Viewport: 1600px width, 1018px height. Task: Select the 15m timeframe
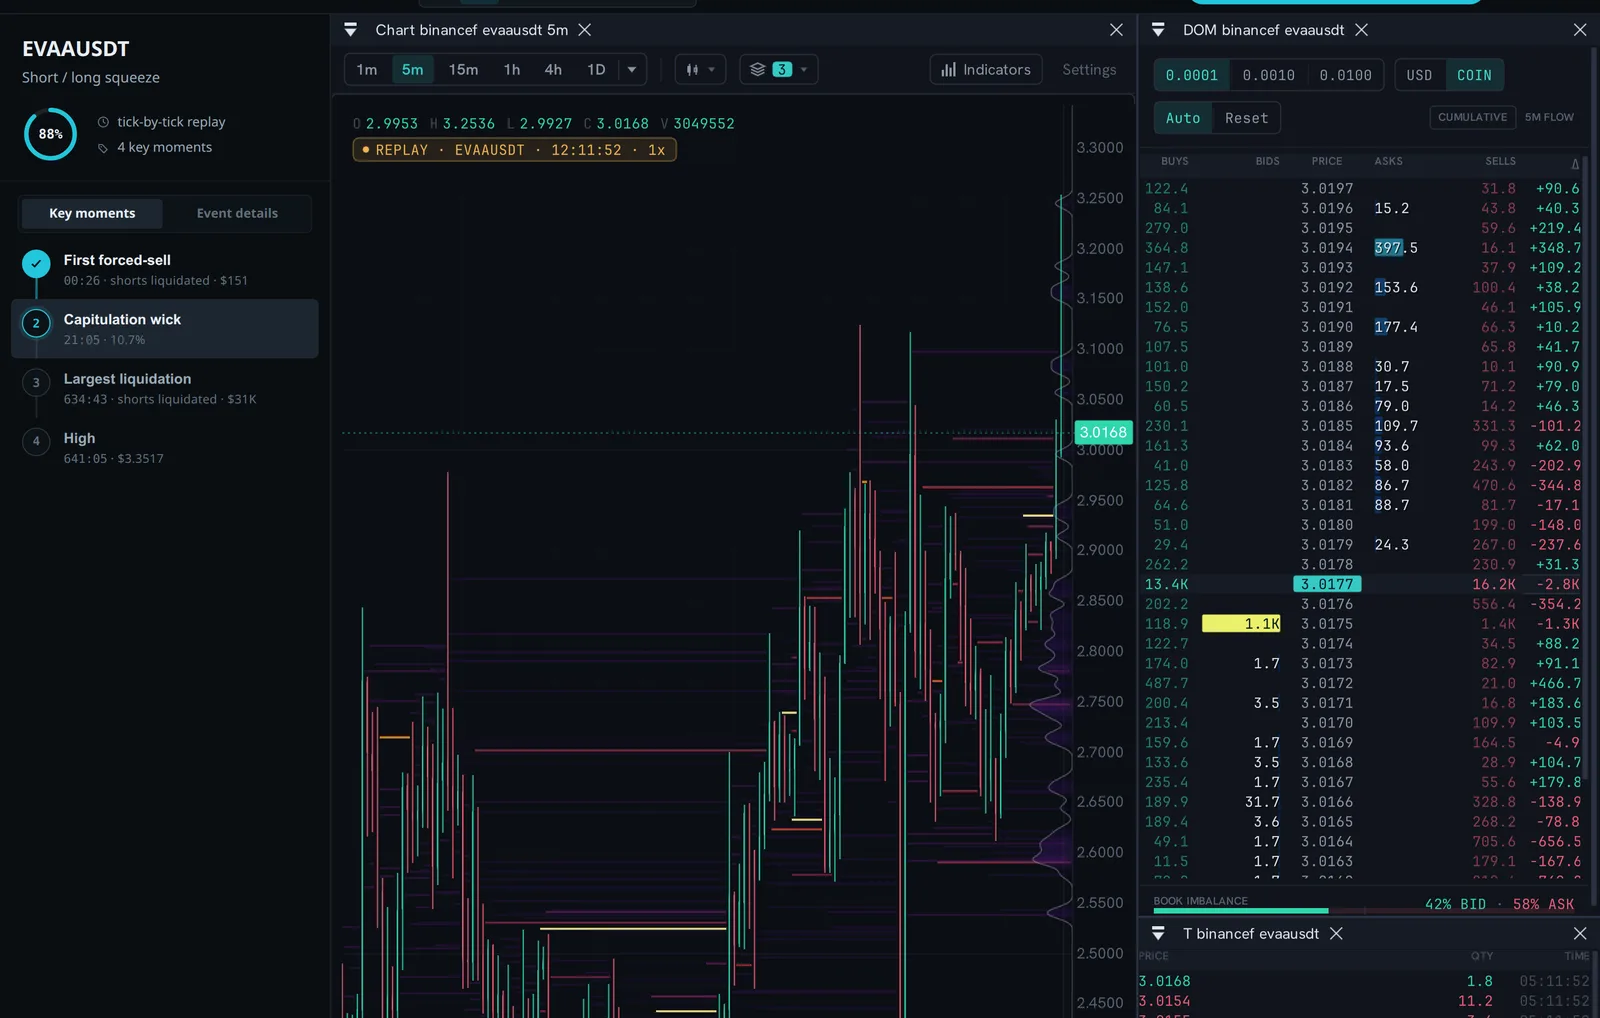[x=463, y=70]
